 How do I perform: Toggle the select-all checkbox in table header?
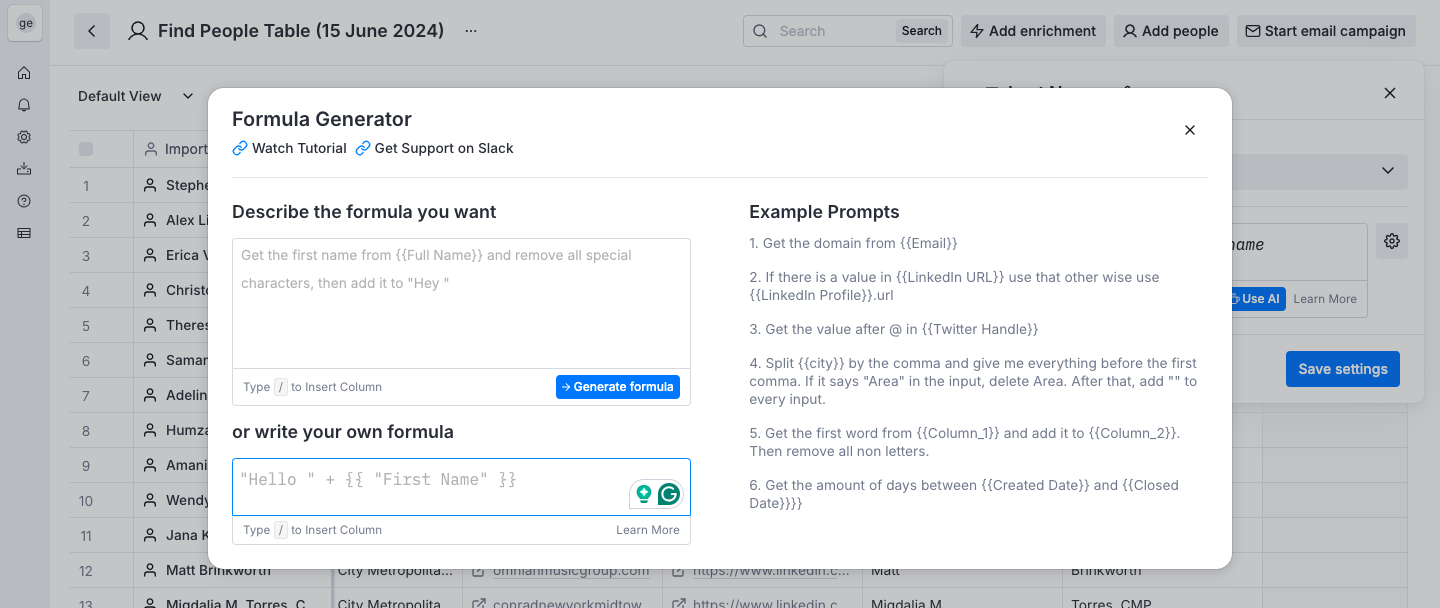point(86,149)
